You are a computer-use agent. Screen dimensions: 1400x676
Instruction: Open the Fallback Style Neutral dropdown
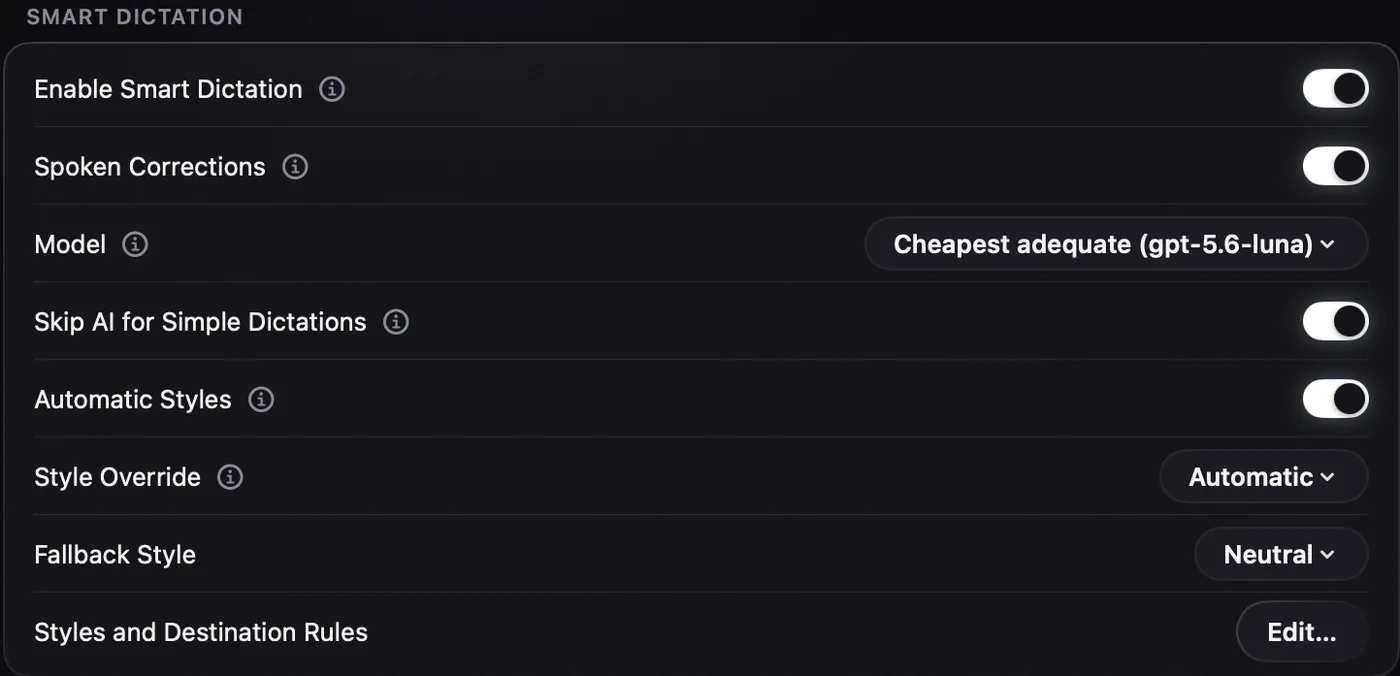point(1281,555)
